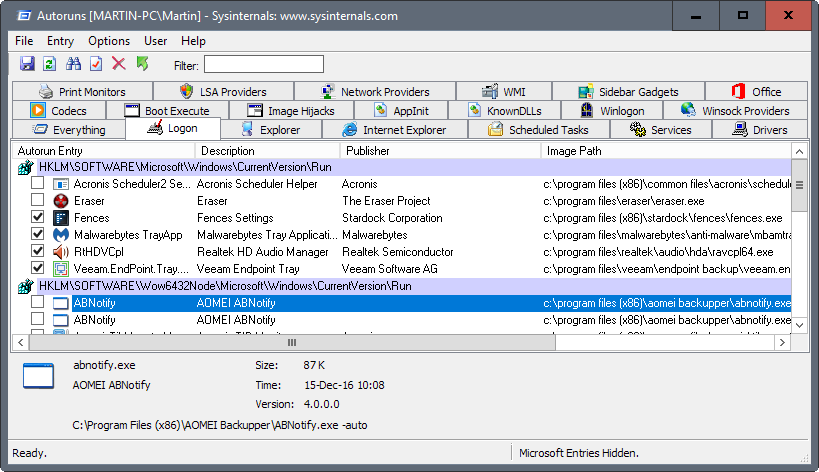Open the Services tab

[x=661, y=130]
